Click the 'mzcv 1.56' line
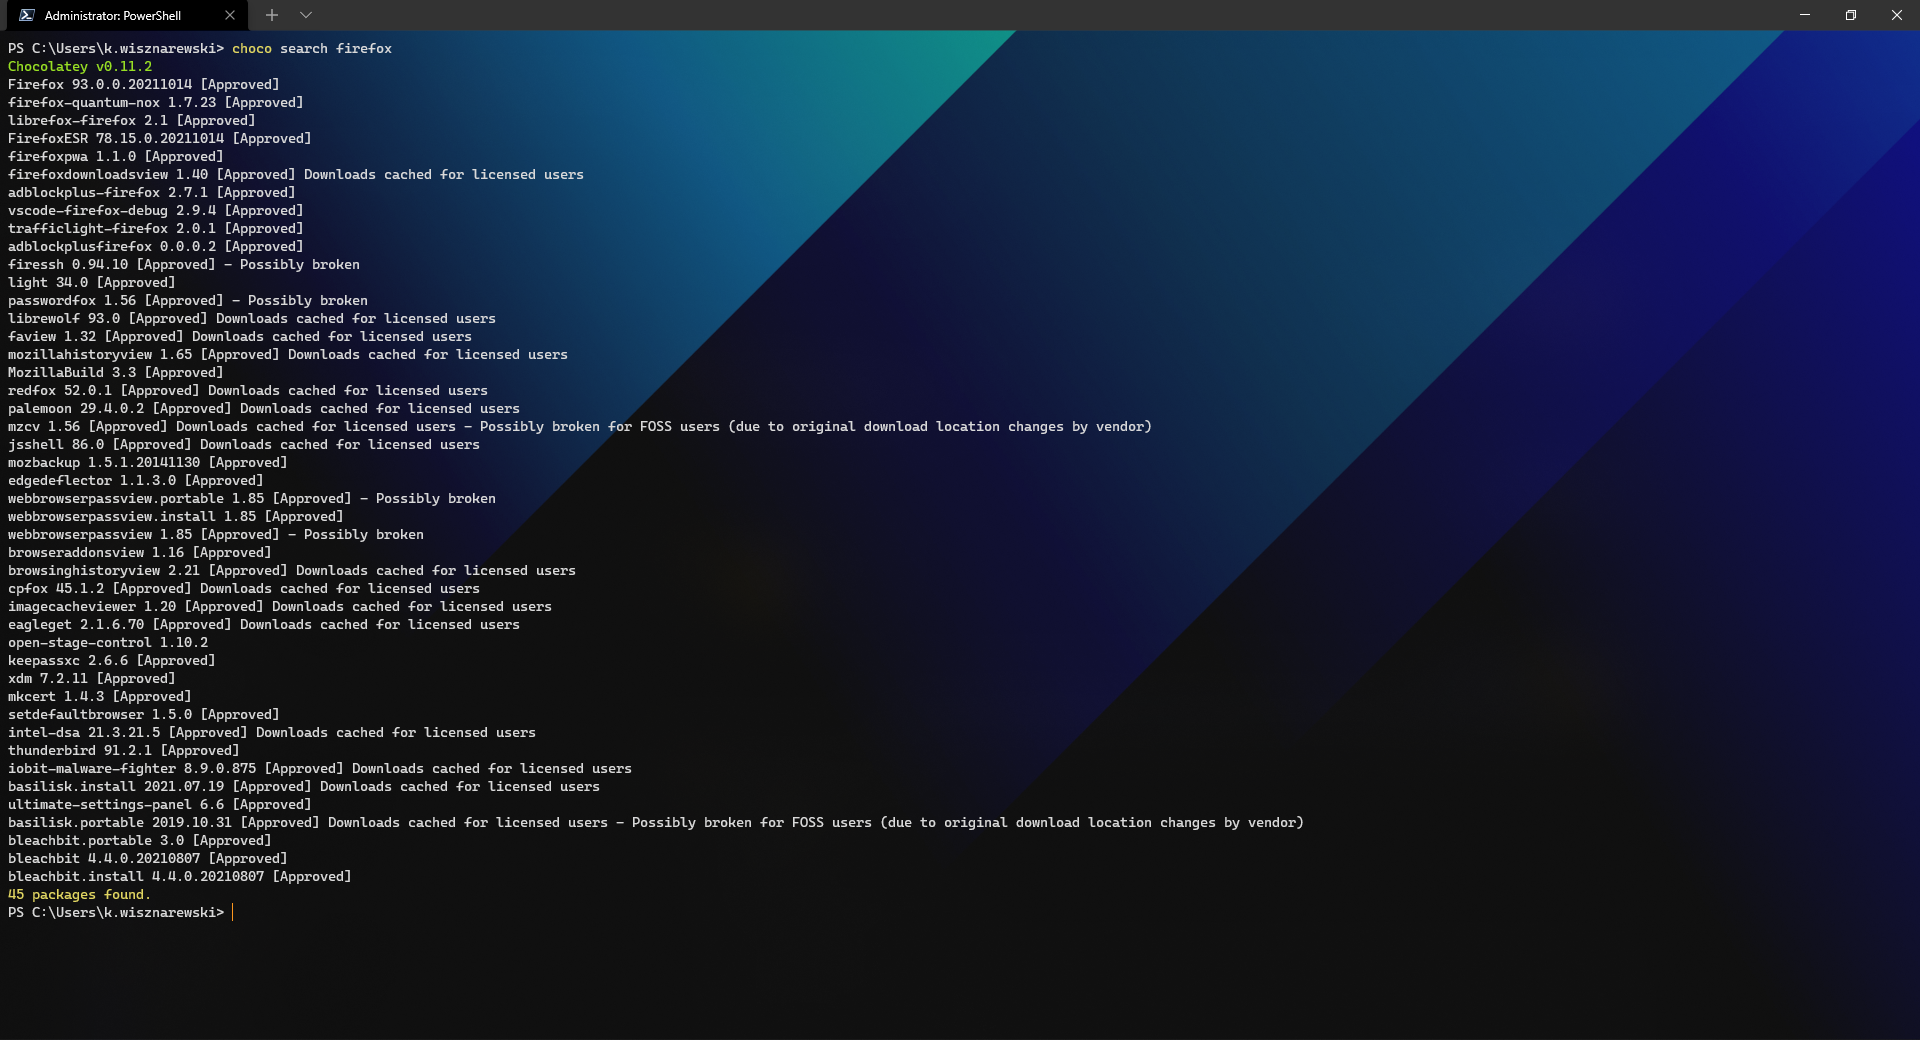Image resolution: width=1920 pixels, height=1040 pixels. (580, 426)
